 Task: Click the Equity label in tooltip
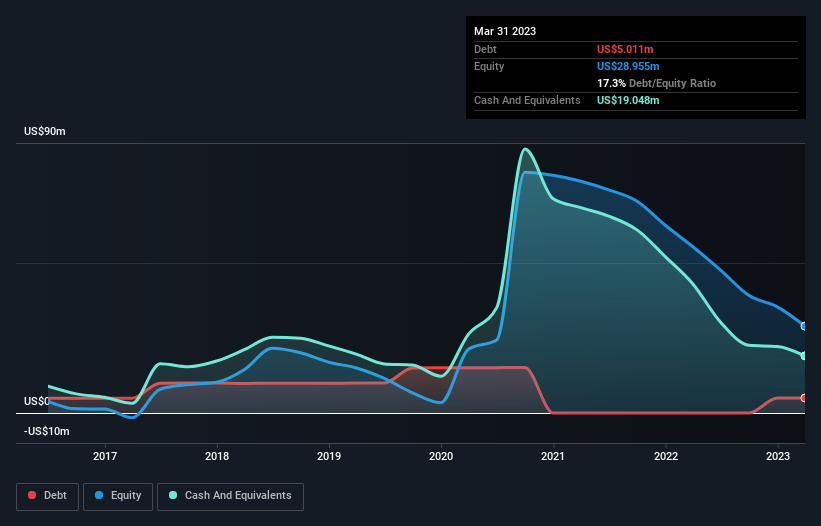489,66
